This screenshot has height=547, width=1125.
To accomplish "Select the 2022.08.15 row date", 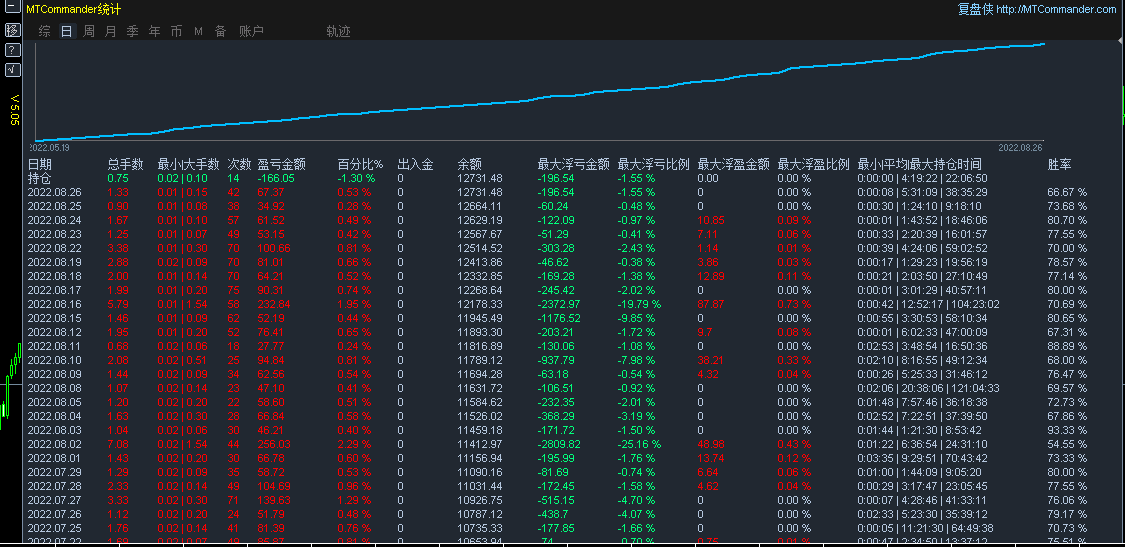I will (56, 318).
